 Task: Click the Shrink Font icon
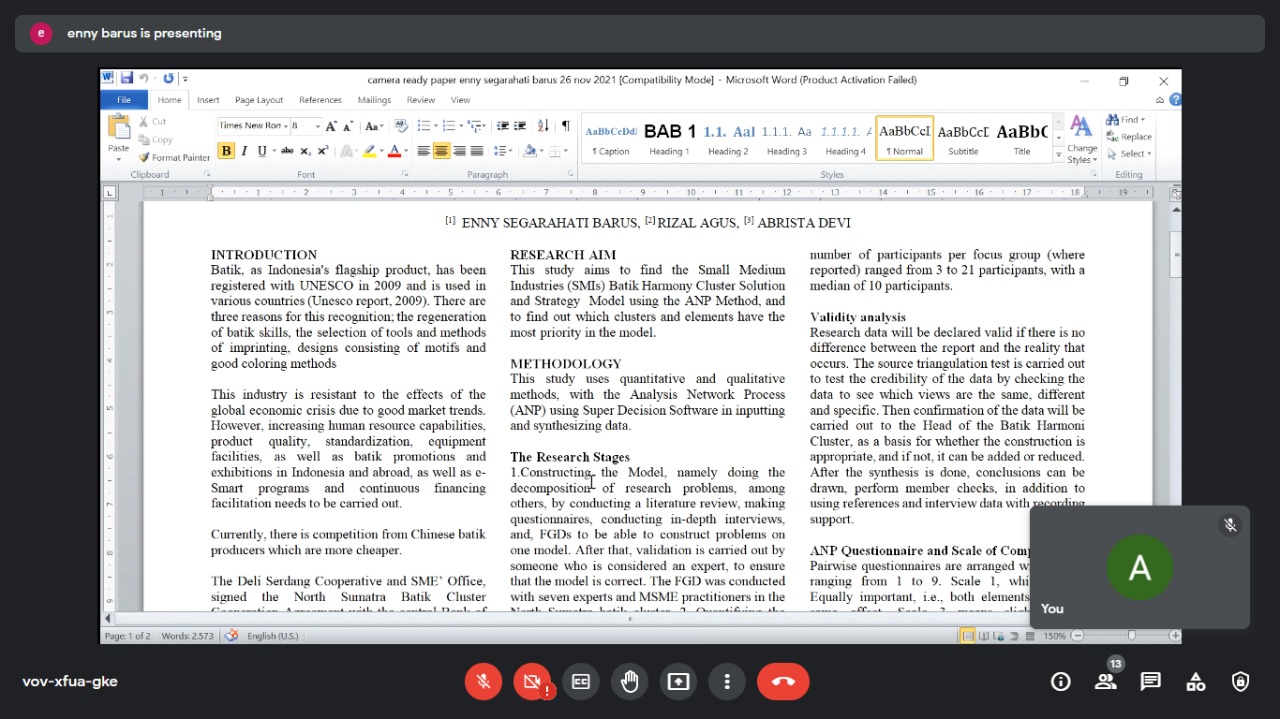[347, 126]
